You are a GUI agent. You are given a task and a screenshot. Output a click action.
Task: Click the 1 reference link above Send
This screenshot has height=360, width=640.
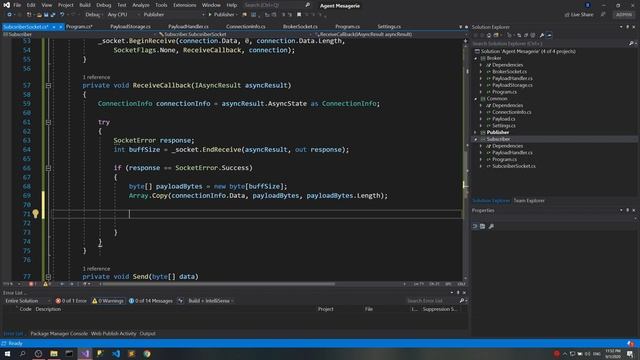click(x=96, y=269)
